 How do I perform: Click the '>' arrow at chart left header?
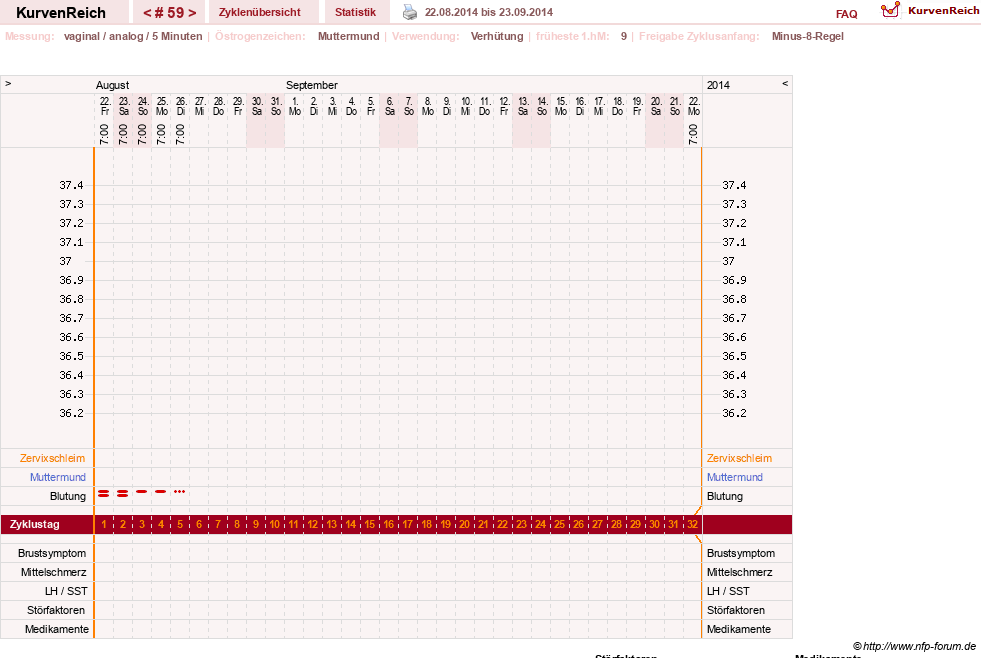[8, 83]
